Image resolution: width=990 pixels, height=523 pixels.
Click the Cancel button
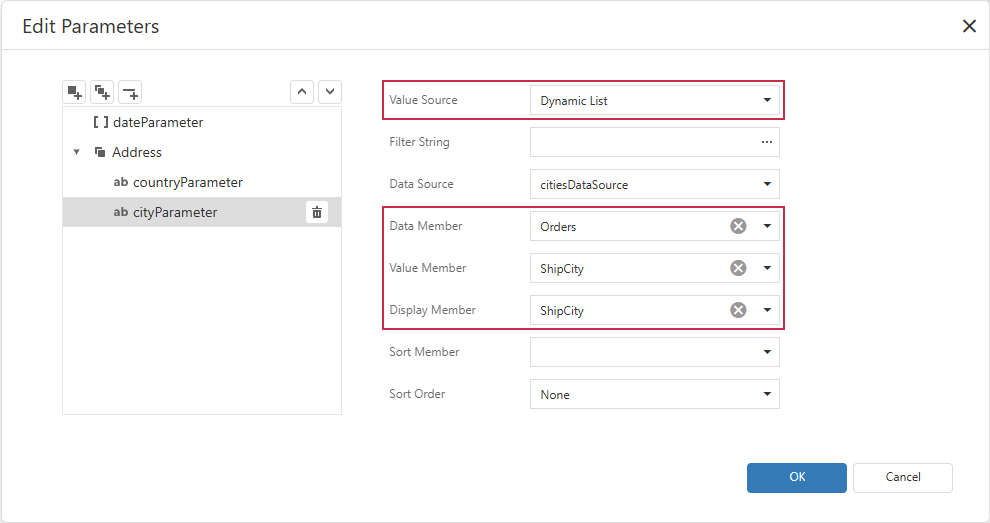click(x=903, y=478)
